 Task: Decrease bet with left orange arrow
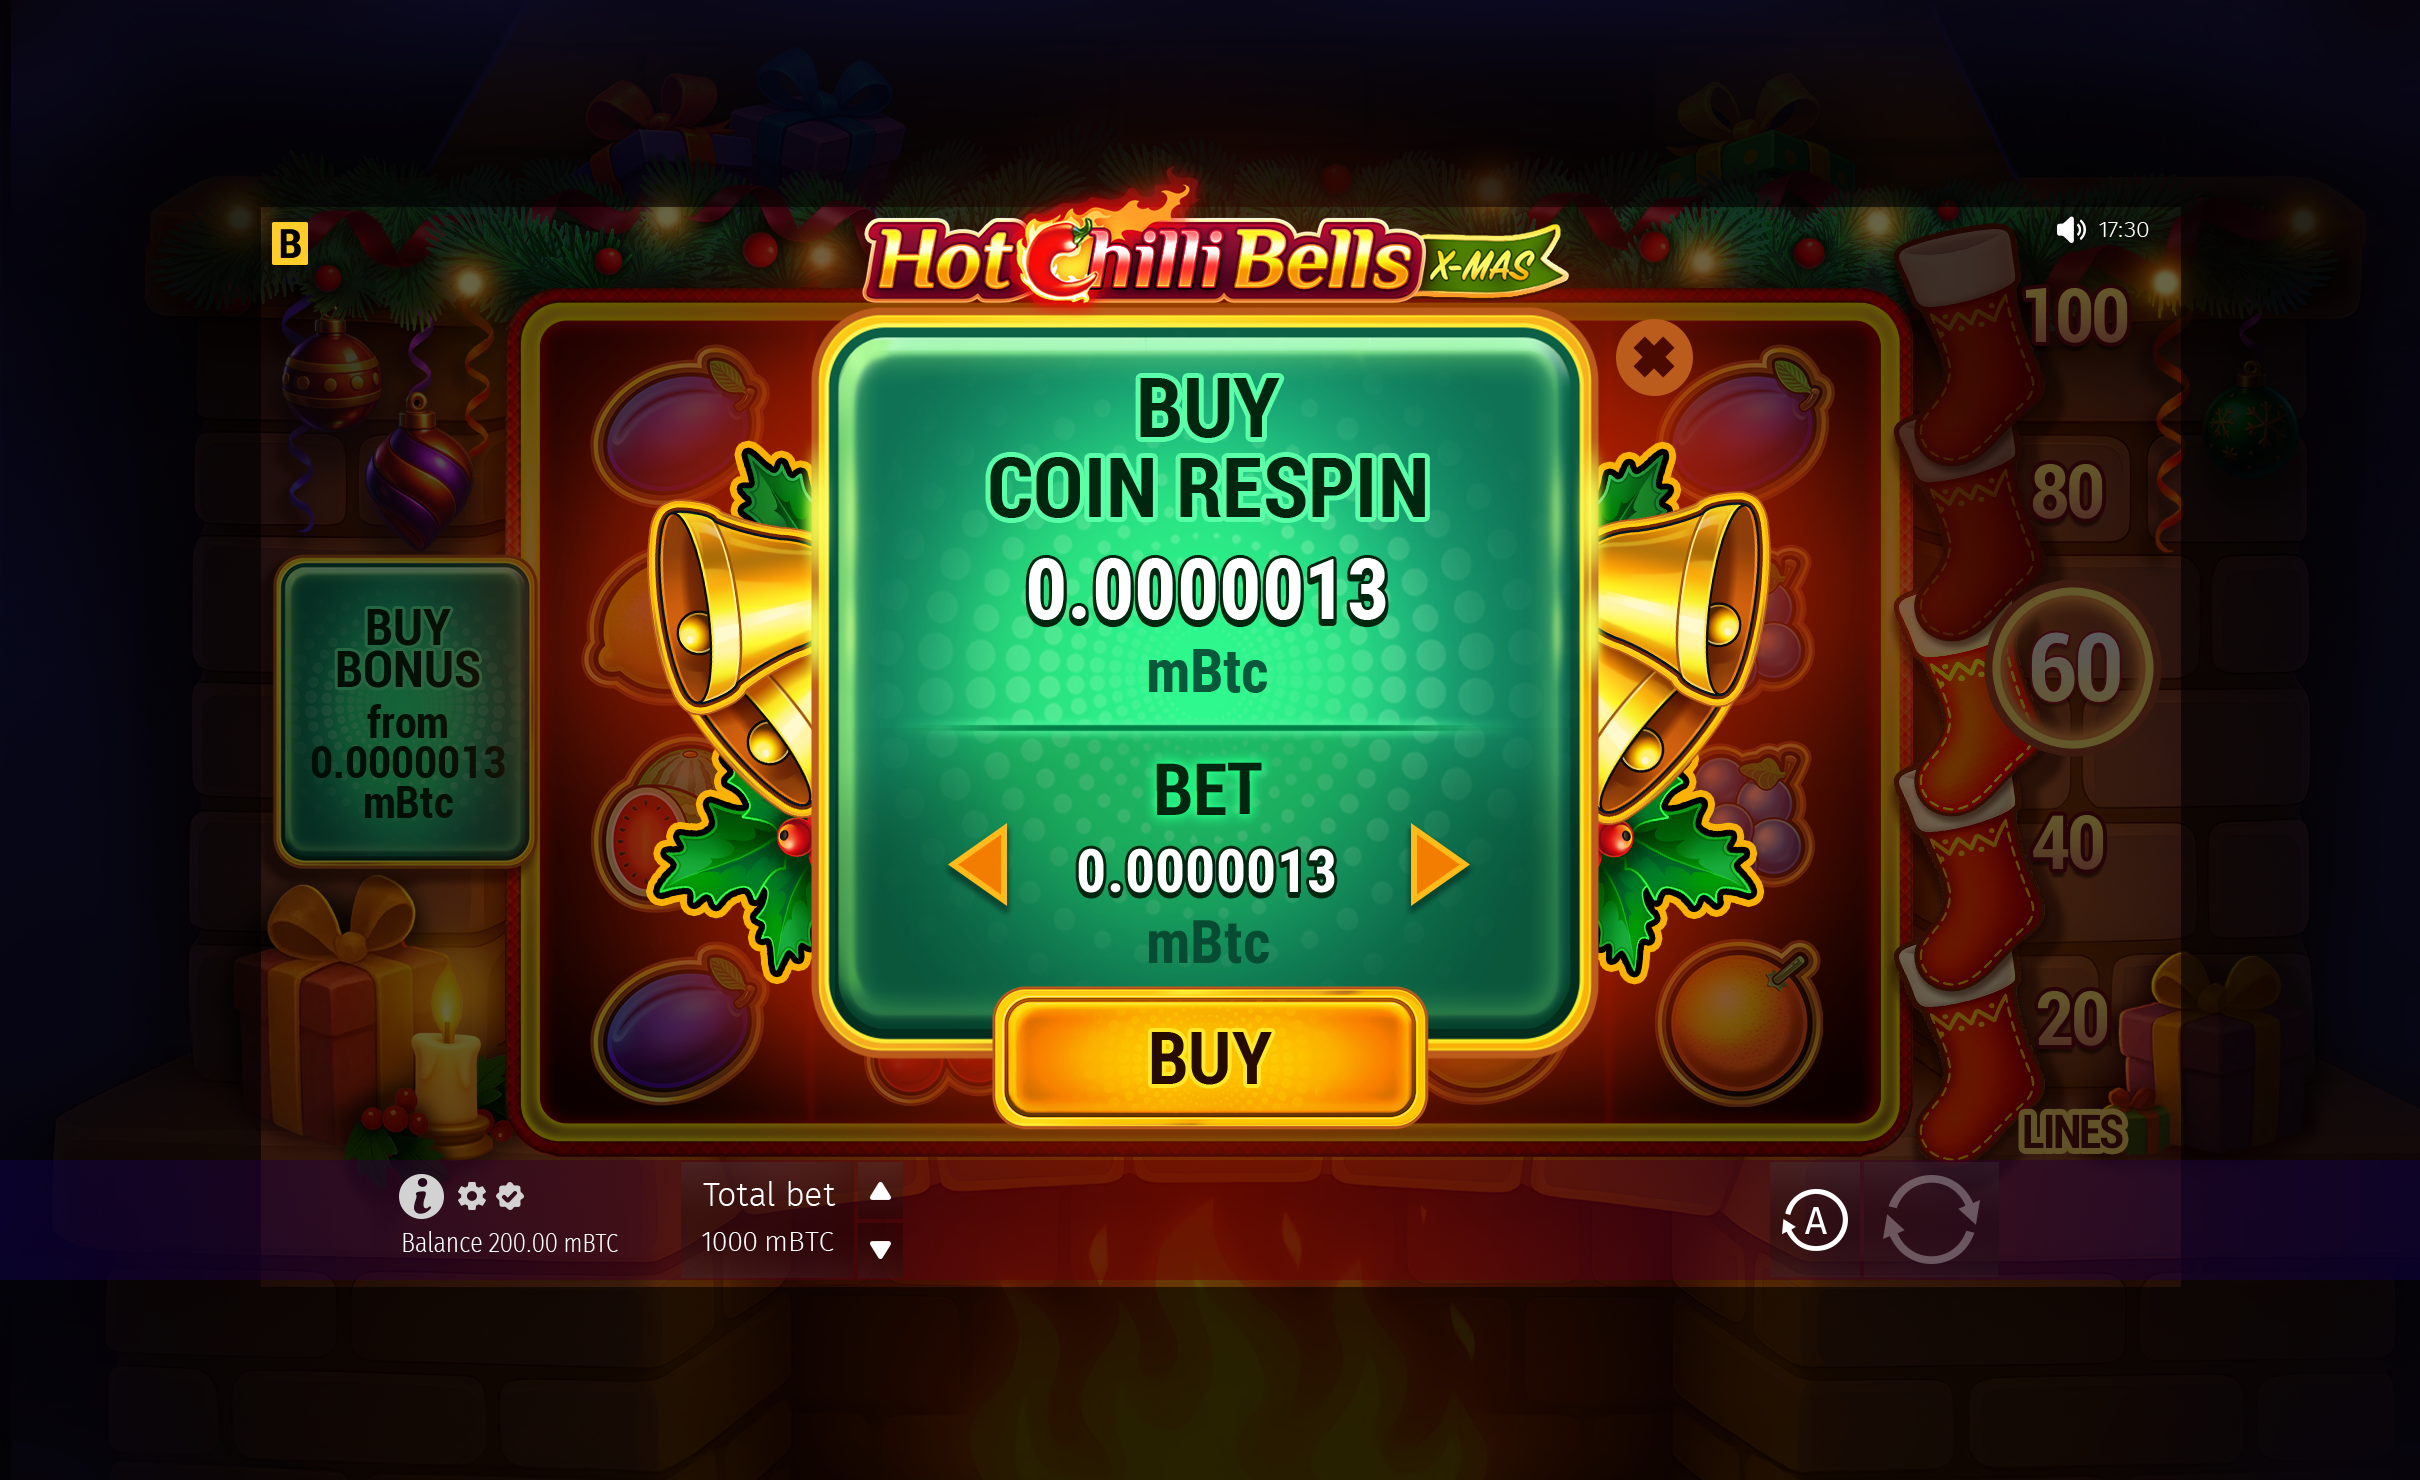pyautogui.click(x=979, y=865)
